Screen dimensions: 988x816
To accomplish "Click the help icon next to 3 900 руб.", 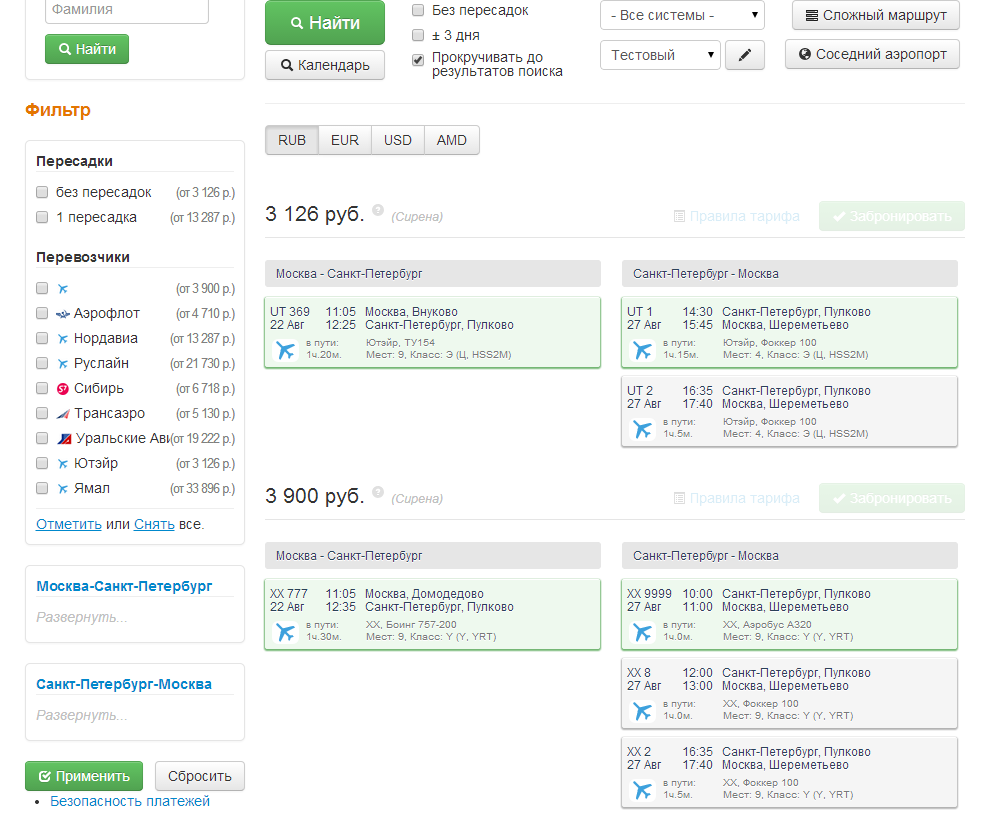I will [x=378, y=491].
